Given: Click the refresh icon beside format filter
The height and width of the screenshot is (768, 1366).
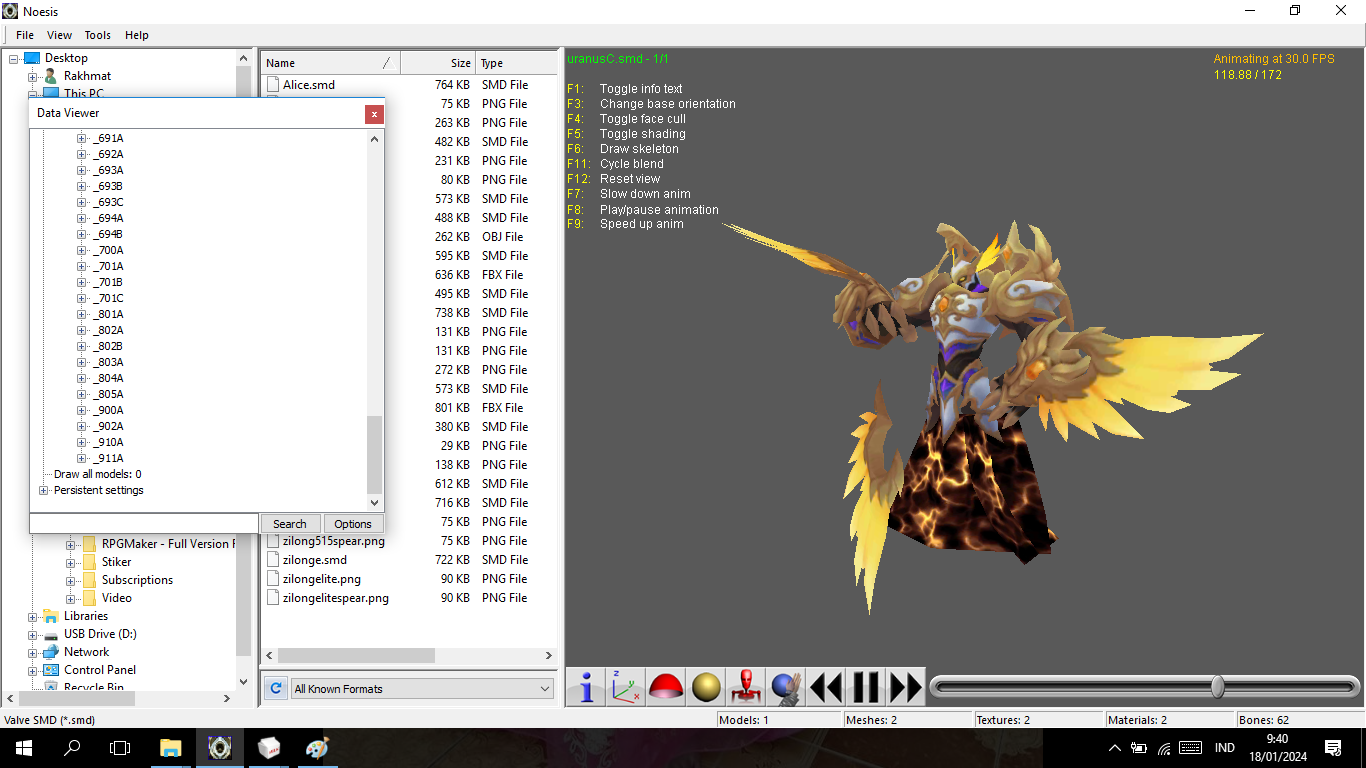Looking at the screenshot, I should [x=276, y=688].
